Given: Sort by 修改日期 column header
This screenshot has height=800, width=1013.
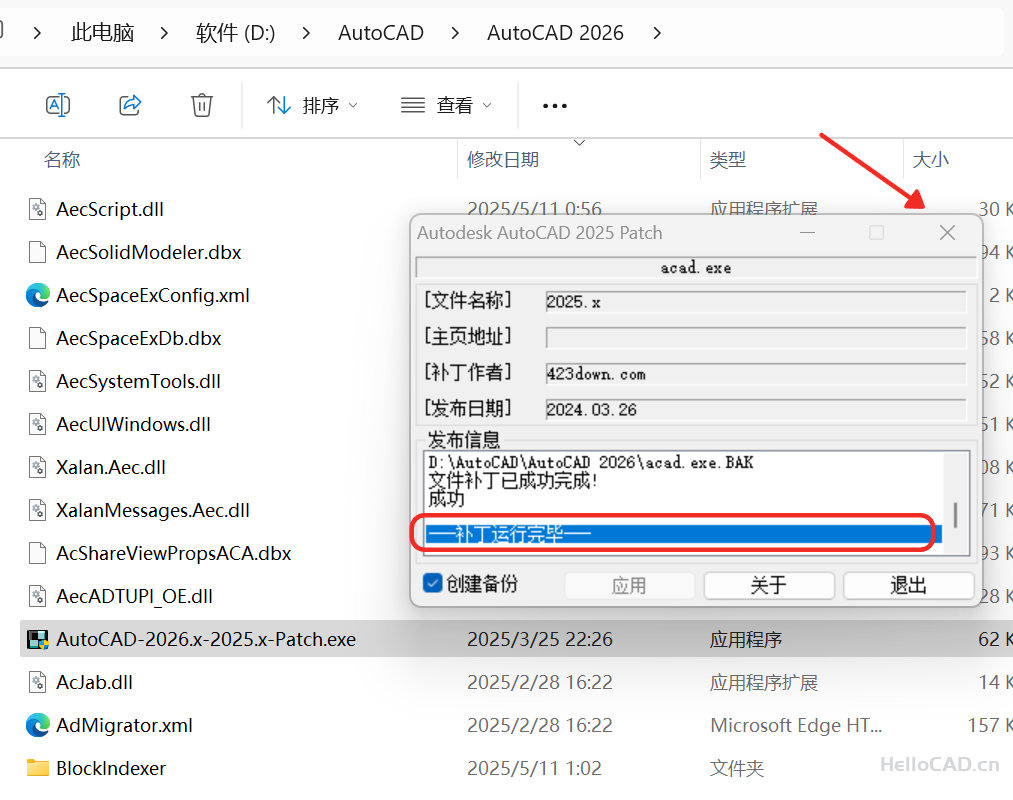Looking at the screenshot, I should 503,160.
